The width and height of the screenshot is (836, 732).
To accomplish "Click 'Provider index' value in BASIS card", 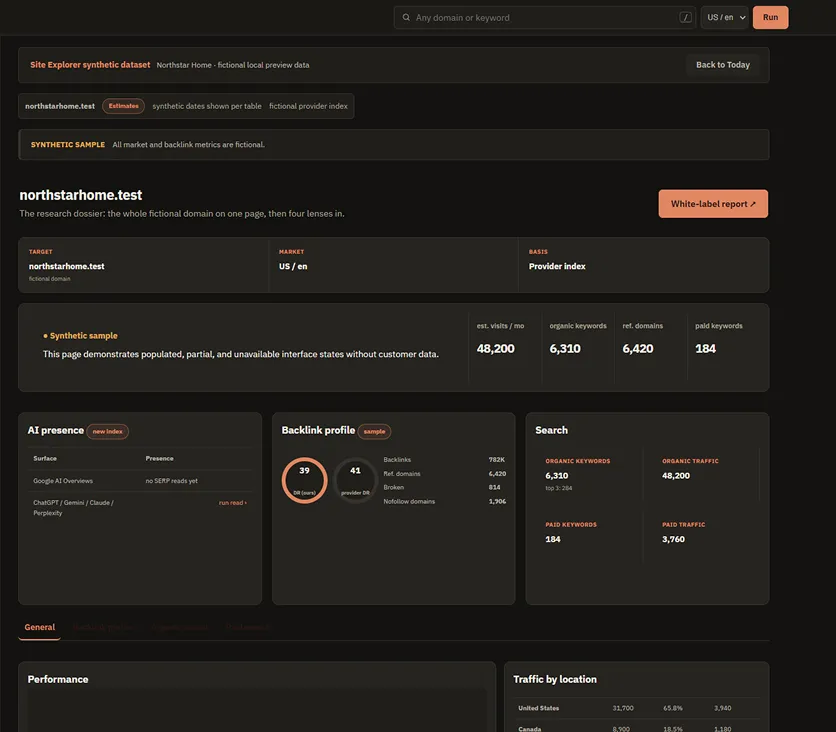I will click(557, 266).
